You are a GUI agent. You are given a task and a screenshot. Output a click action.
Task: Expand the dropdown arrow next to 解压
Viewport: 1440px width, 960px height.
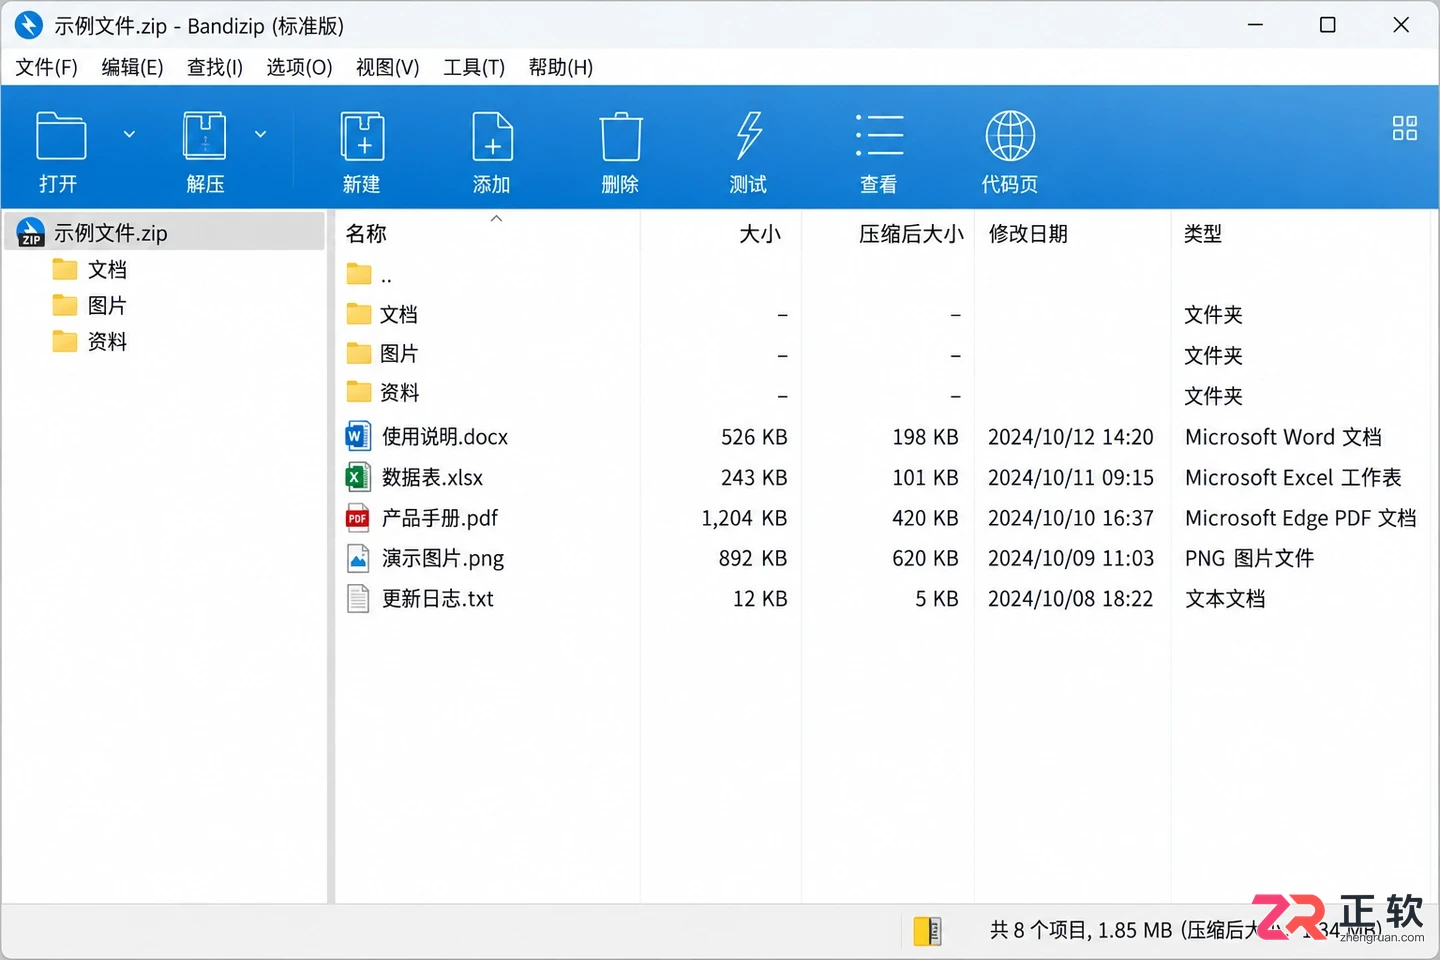[260, 134]
